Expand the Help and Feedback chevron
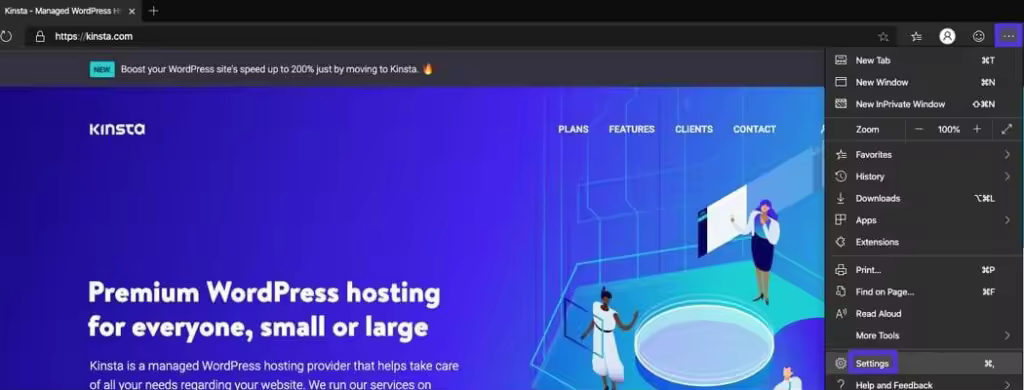Viewport: 1024px width, 390px height. 1008,385
